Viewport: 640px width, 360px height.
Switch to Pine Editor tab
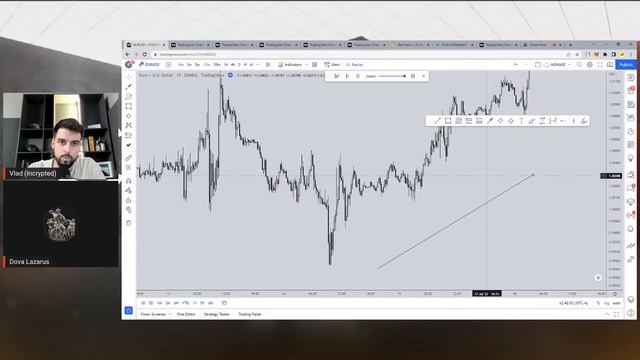point(186,314)
